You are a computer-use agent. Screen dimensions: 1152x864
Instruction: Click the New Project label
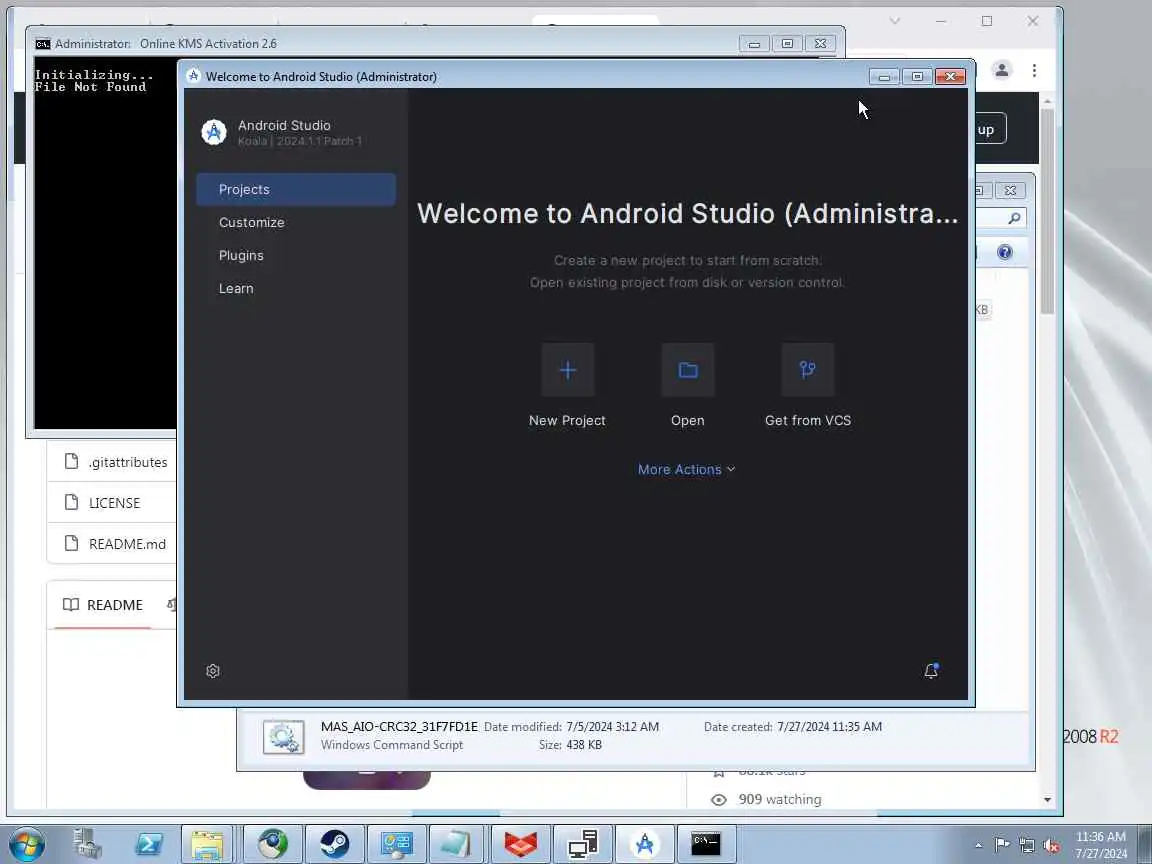click(x=567, y=420)
